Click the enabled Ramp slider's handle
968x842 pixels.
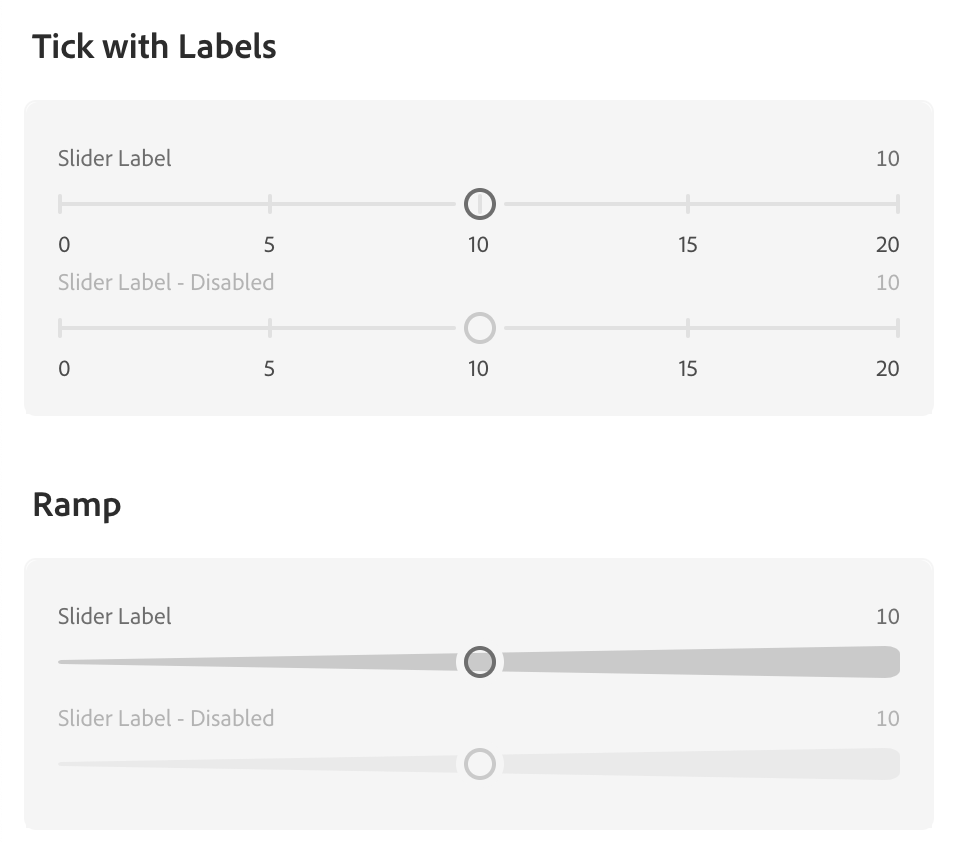(x=480, y=662)
